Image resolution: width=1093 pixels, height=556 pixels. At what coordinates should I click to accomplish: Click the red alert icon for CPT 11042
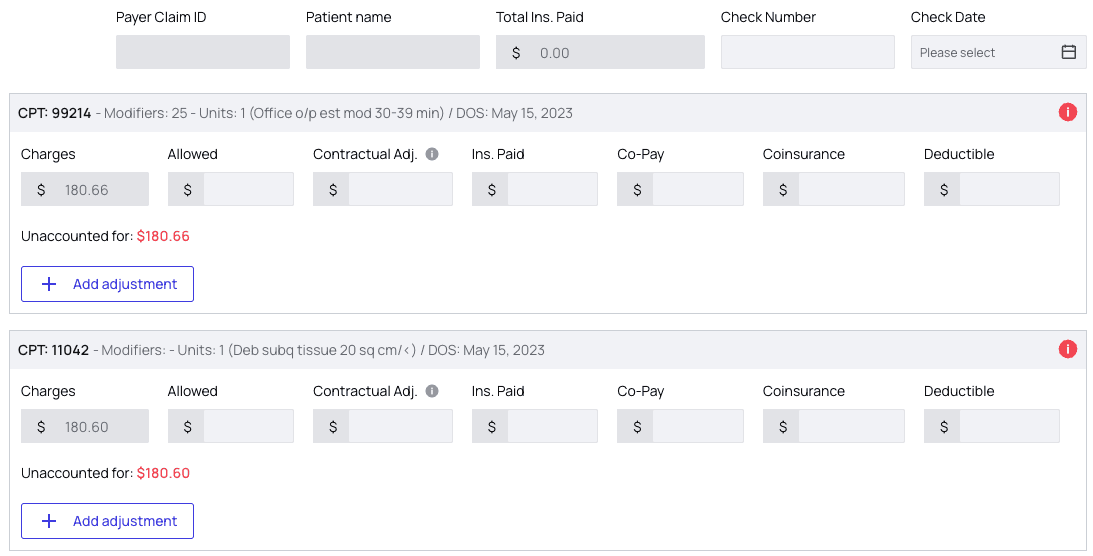point(1067,349)
